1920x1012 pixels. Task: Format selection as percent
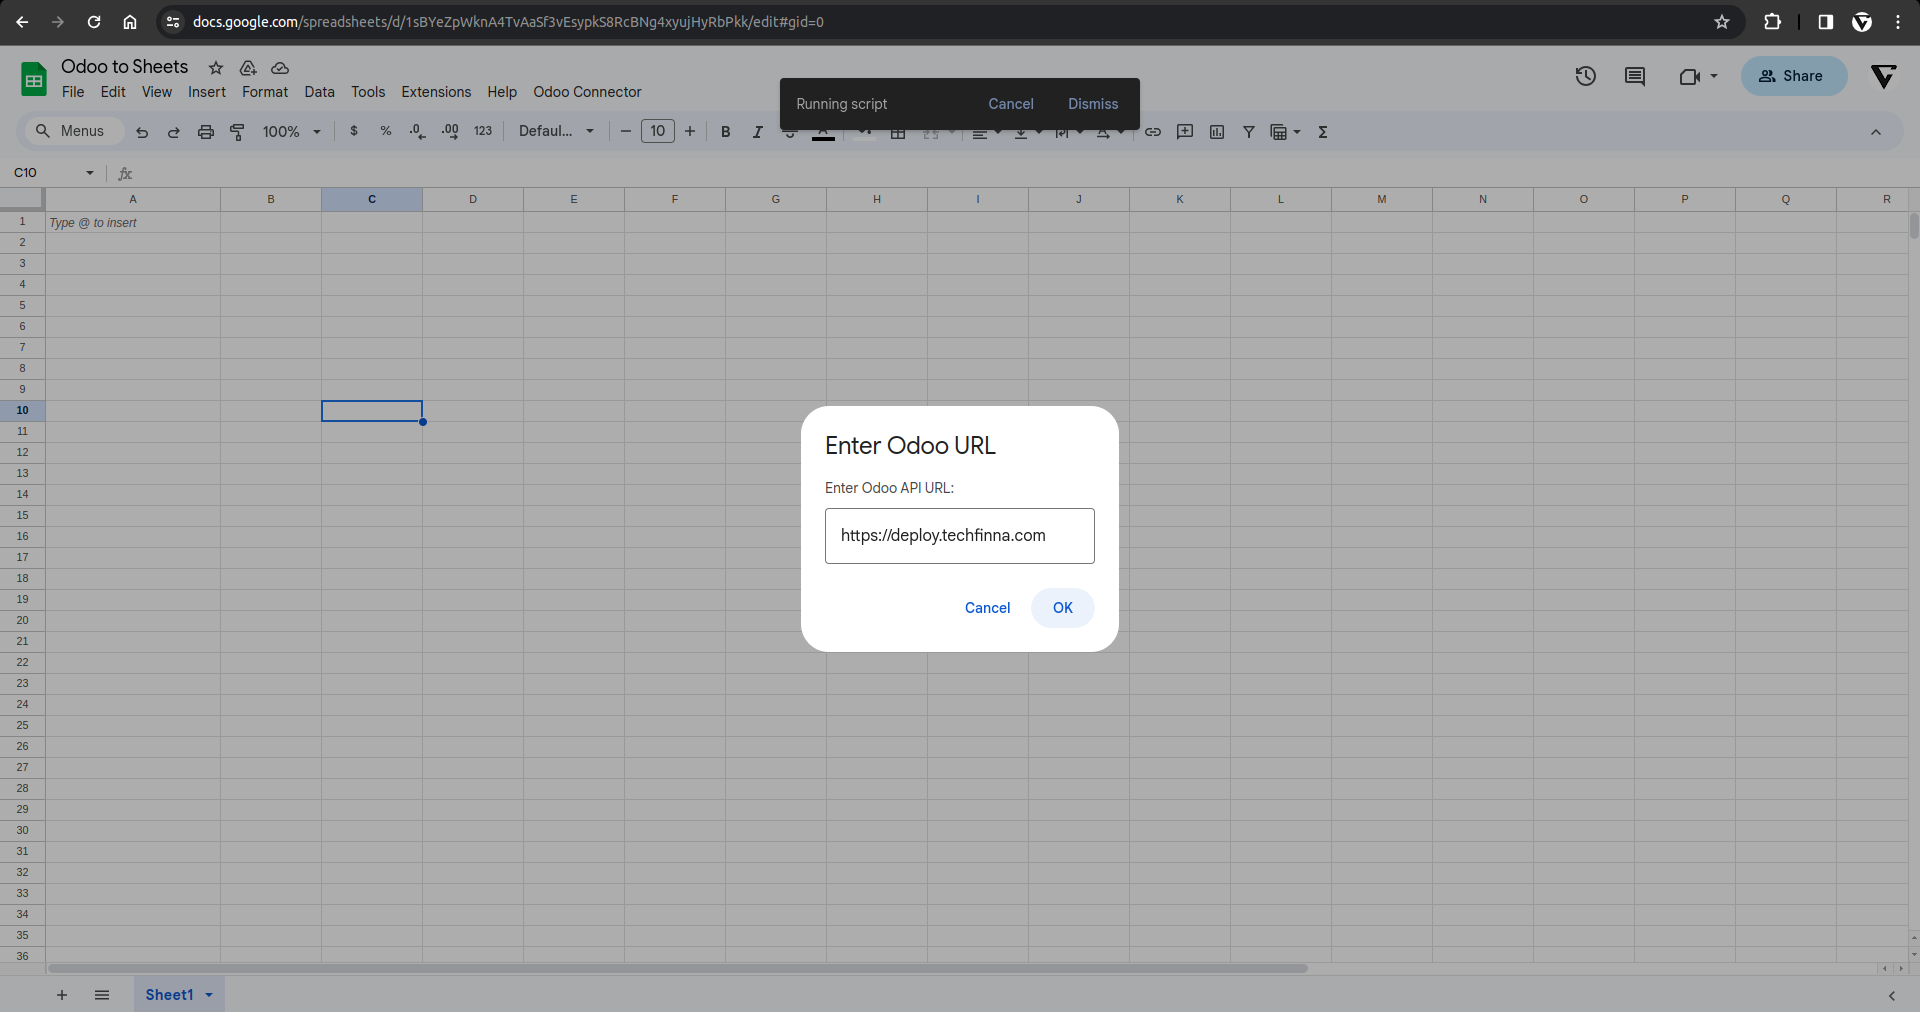click(x=386, y=131)
